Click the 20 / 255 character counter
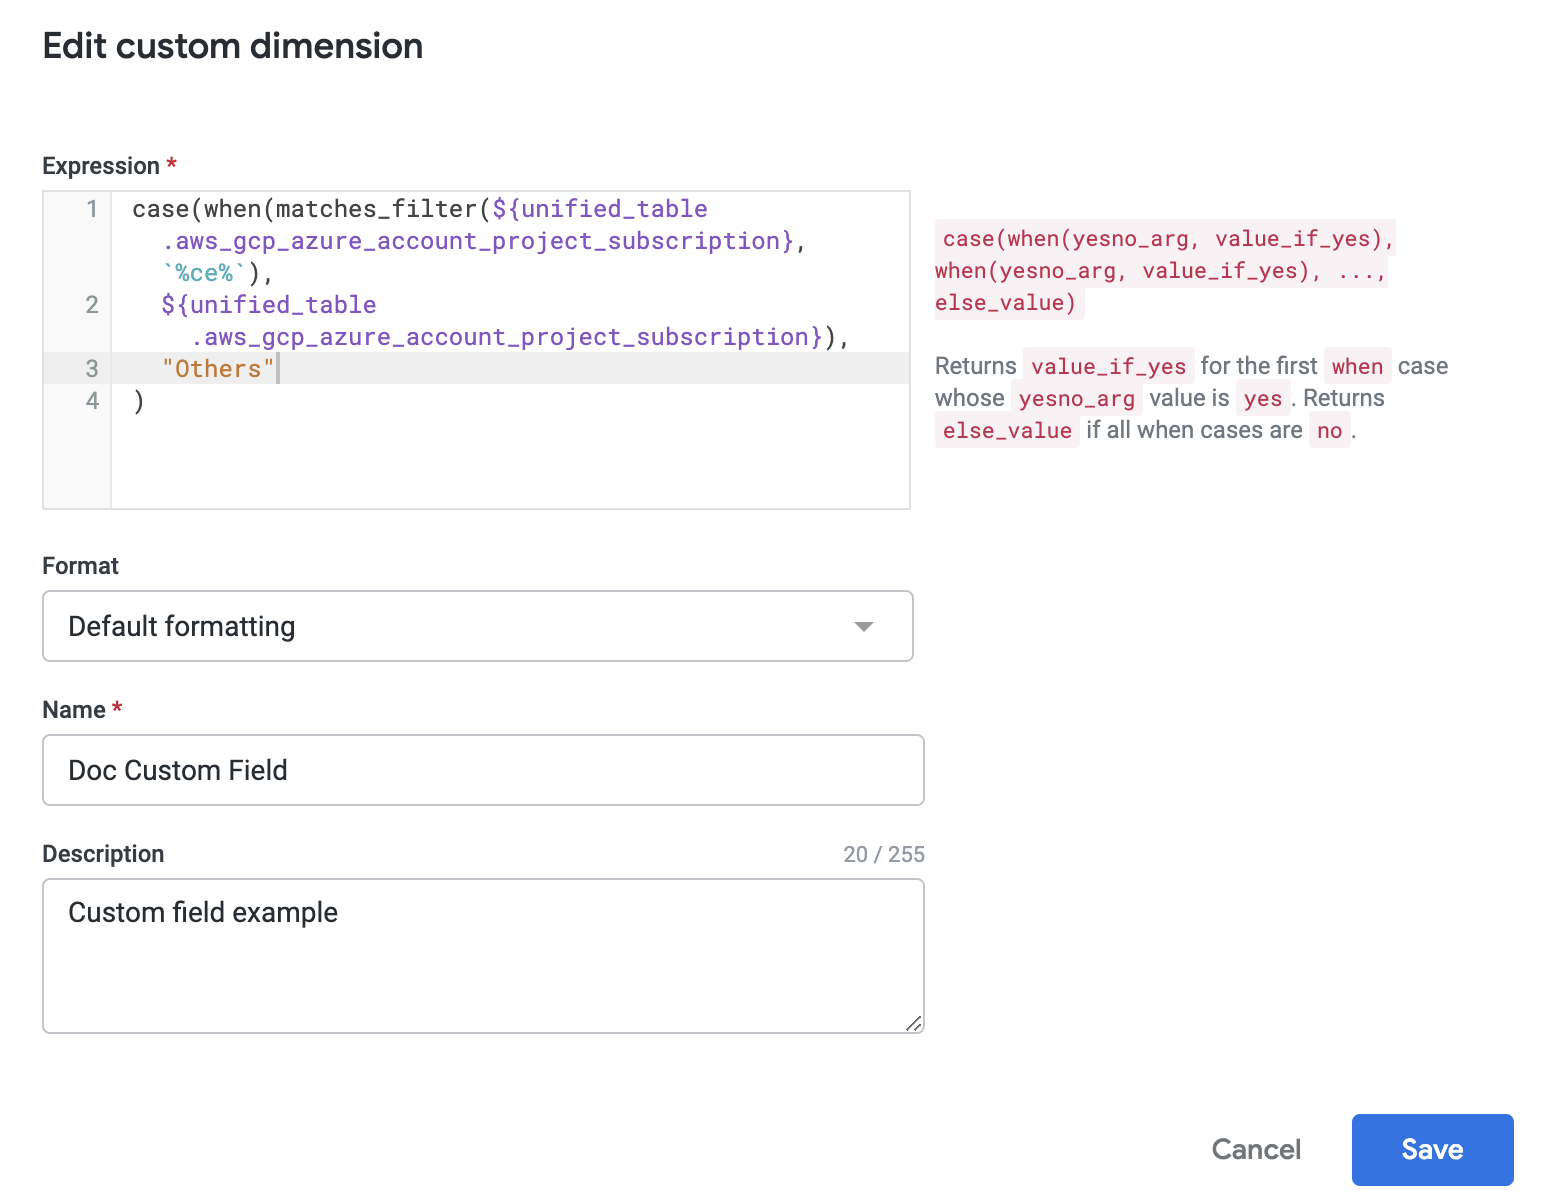 883,854
